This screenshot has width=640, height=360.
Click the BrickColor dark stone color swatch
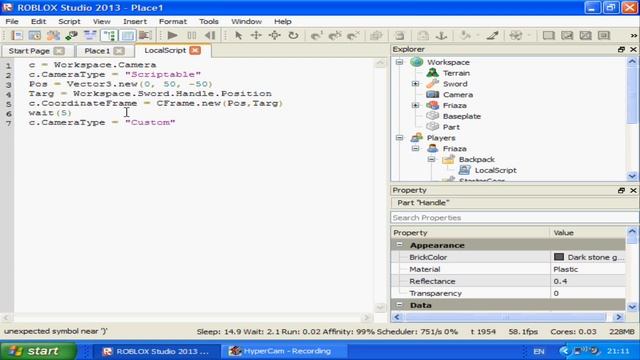(x=559, y=257)
